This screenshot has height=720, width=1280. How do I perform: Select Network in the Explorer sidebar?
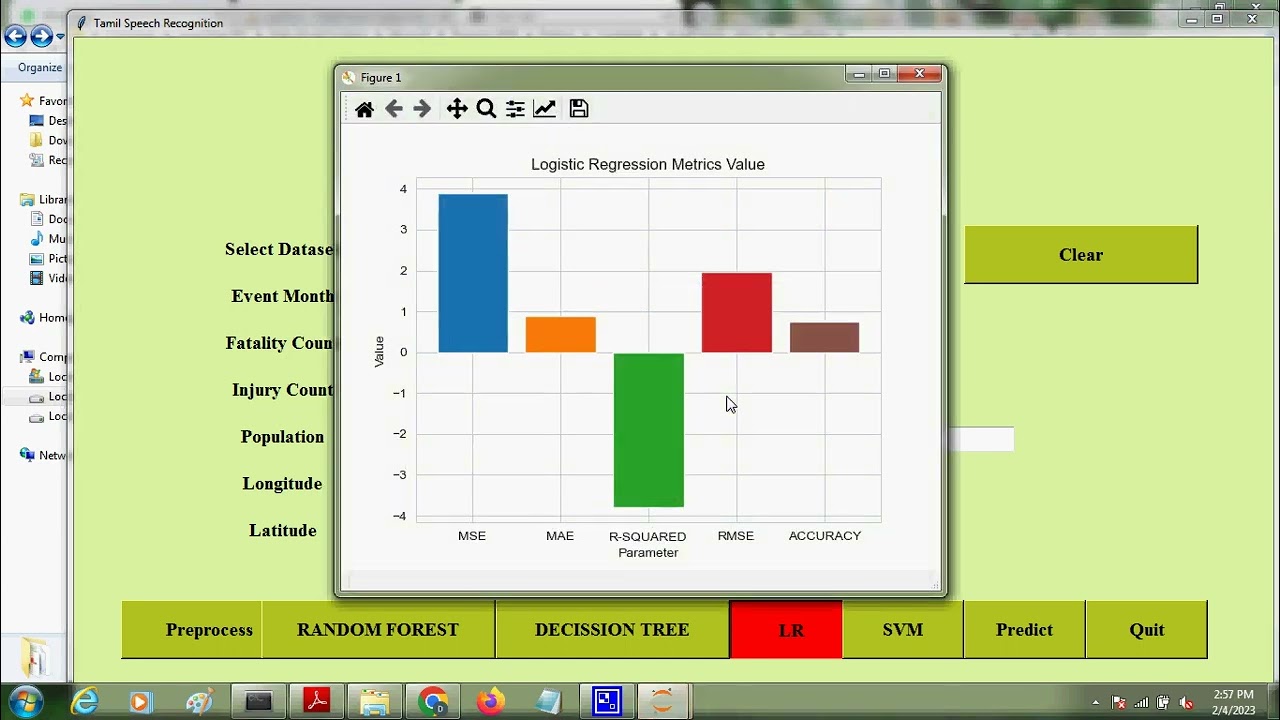click(43, 455)
